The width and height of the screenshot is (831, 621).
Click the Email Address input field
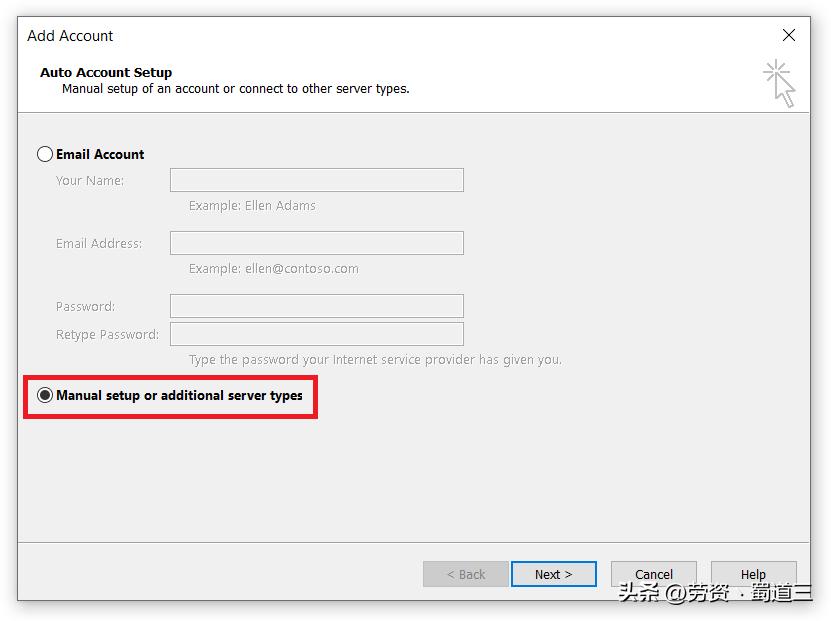[x=316, y=243]
